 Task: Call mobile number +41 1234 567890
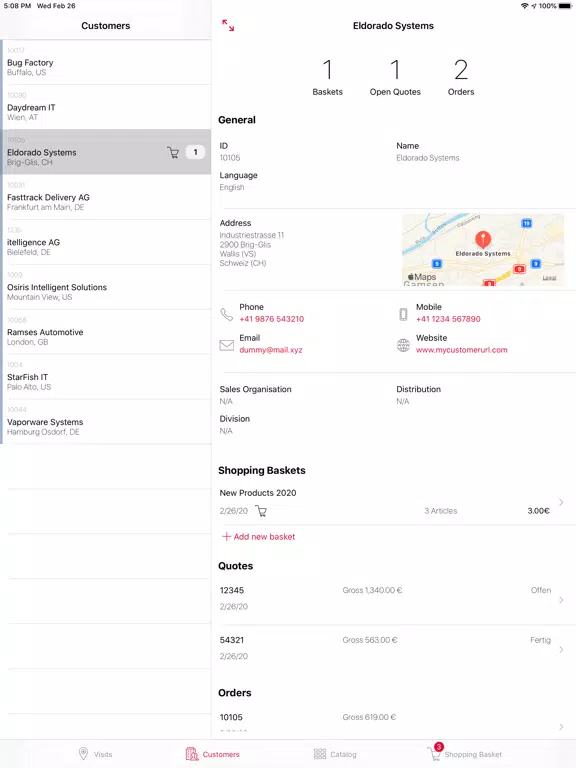click(448, 319)
